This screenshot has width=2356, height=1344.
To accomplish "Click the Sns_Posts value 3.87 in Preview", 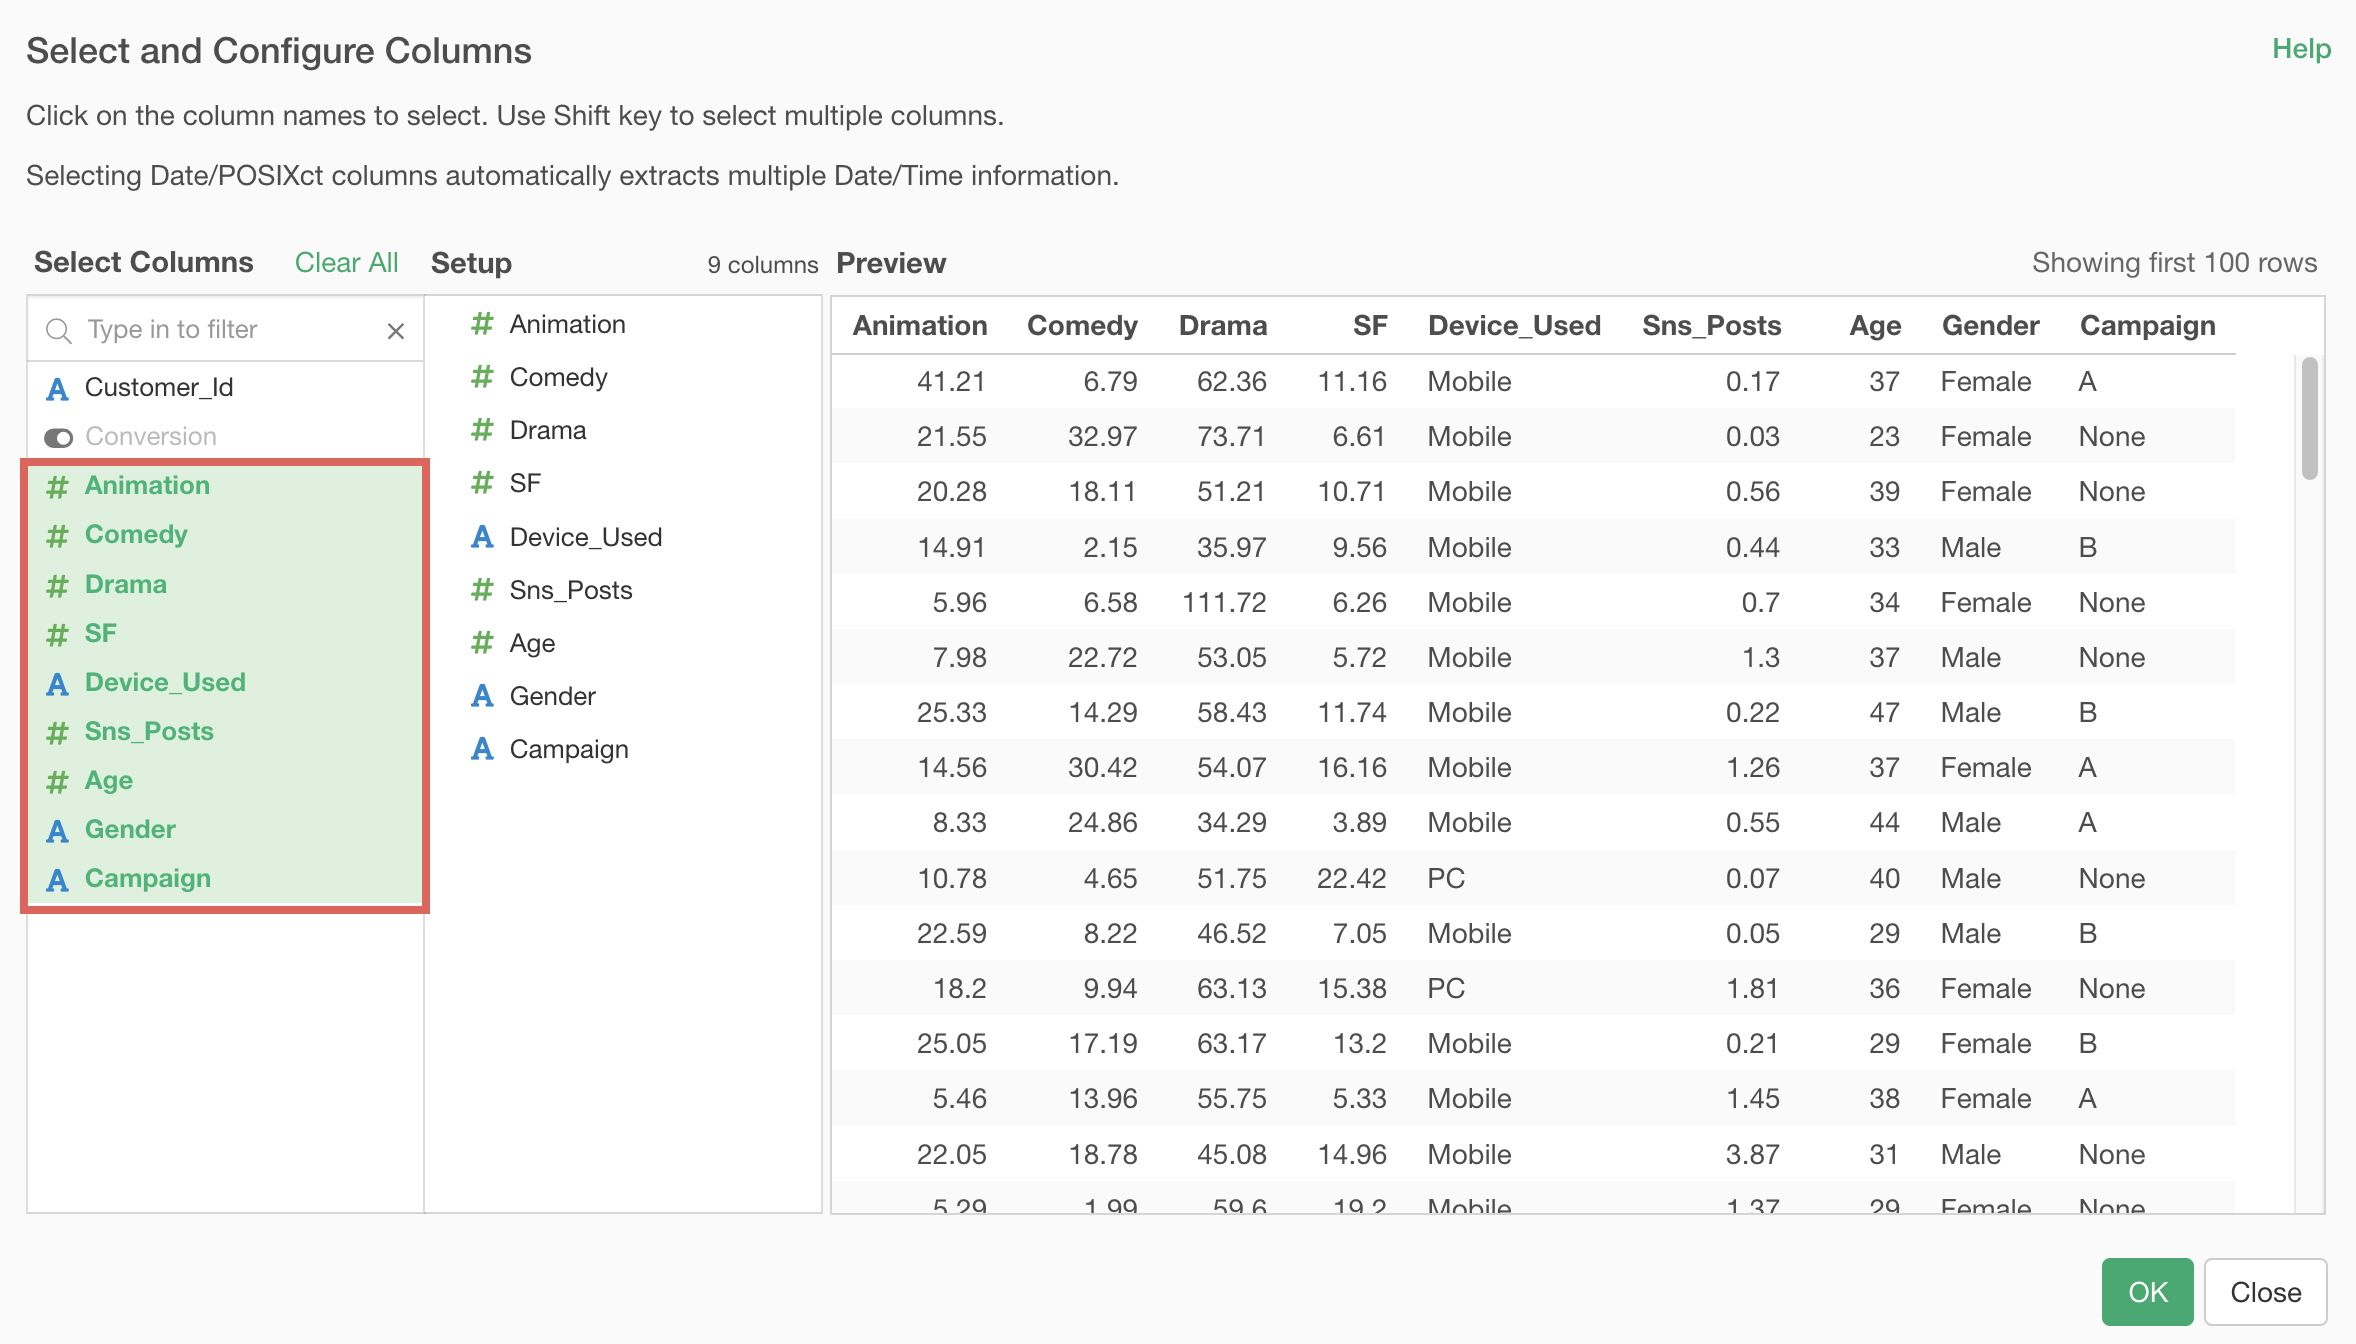I will pos(1753,1155).
